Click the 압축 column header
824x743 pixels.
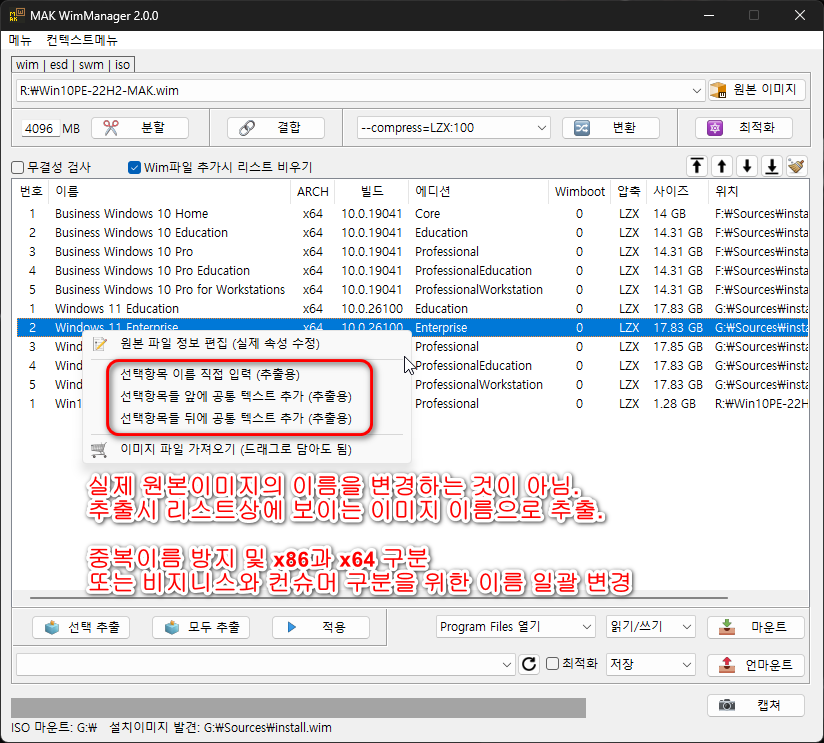629,192
